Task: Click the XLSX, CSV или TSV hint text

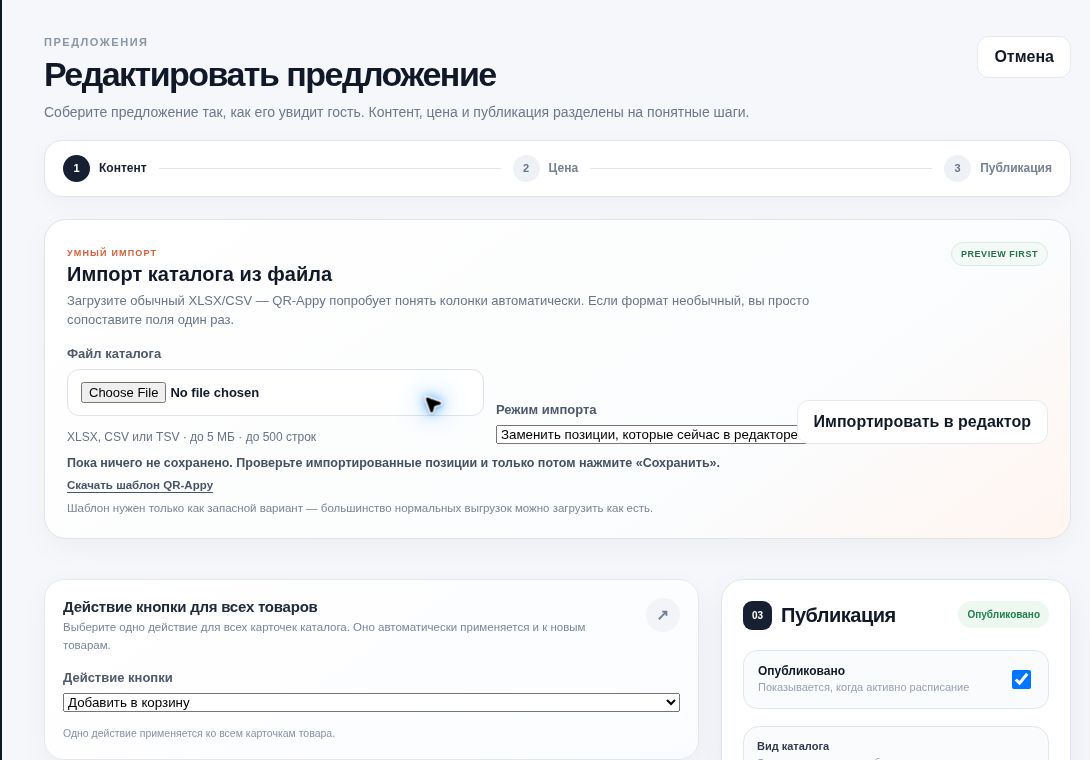Action: [191, 437]
